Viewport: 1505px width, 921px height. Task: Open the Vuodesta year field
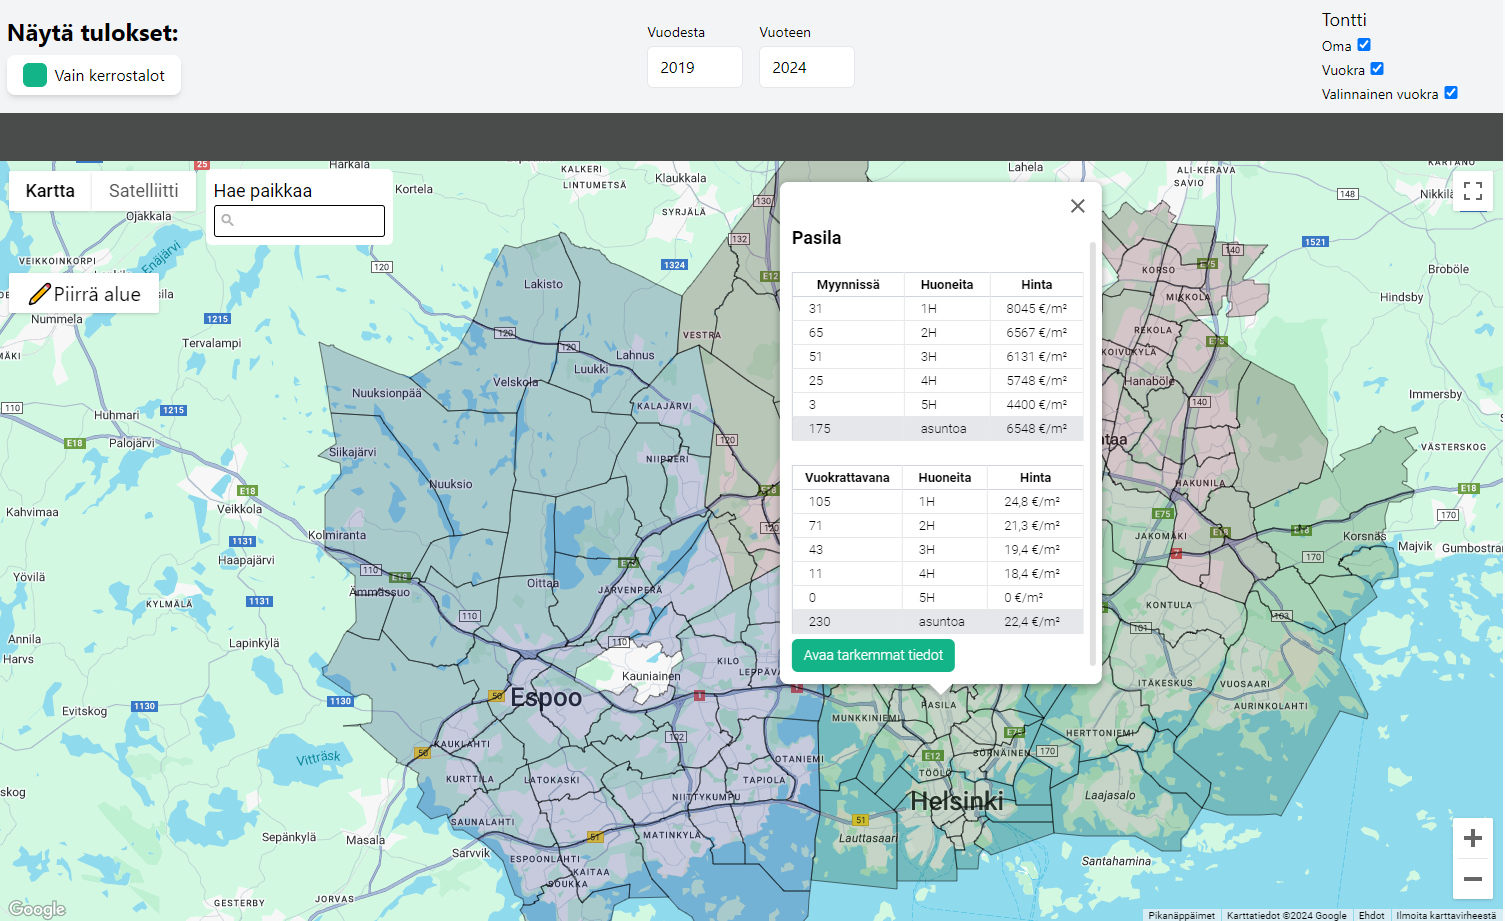(x=694, y=67)
